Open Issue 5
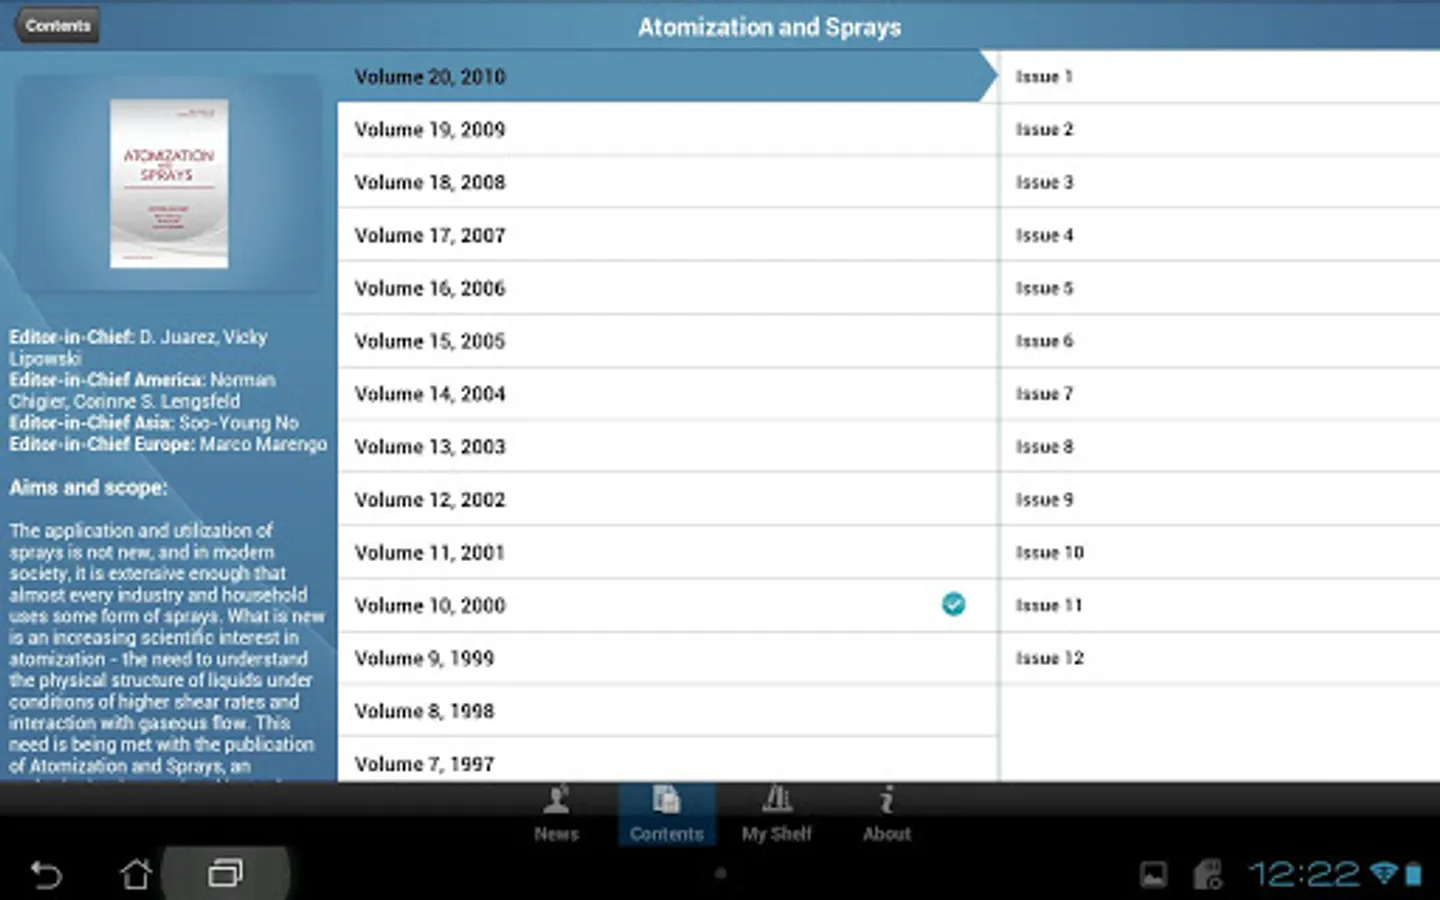The image size is (1440, 900). [1220, 288]
